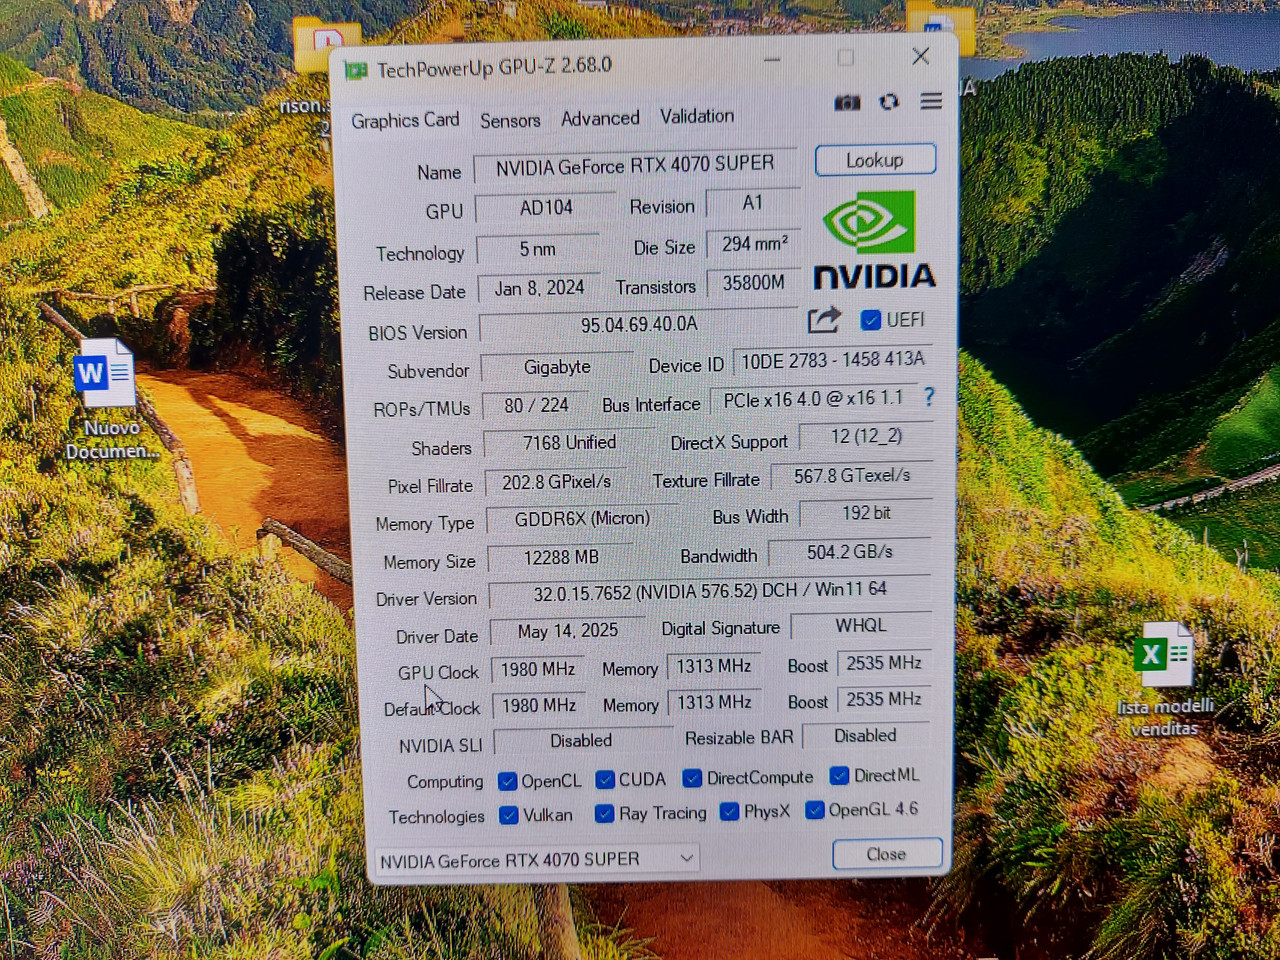The width and height of the screenshot is (1280, 960).
Task: Click the ROPs/TMUs value 80 / 224
Action: pyautogui.click(x=536, y=406)
